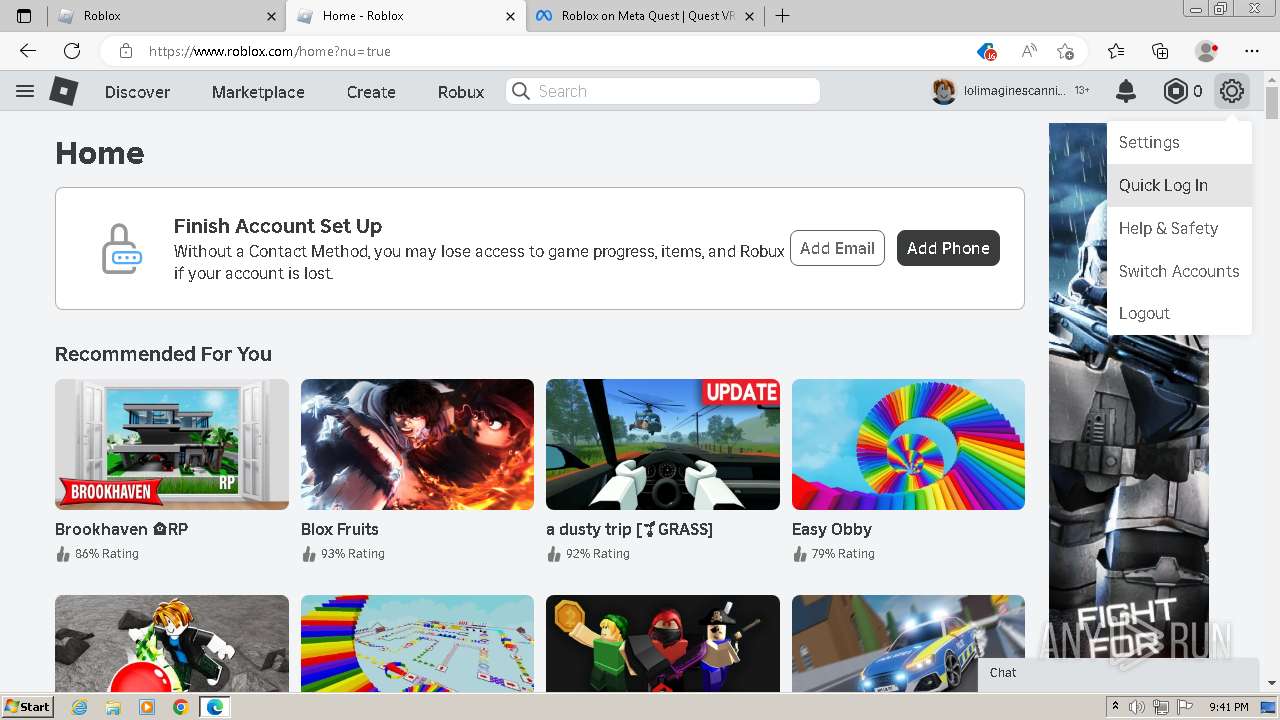This screenshot has width=1280, height=720.
Task: Click the browser address bar URL
Action: 270,51
